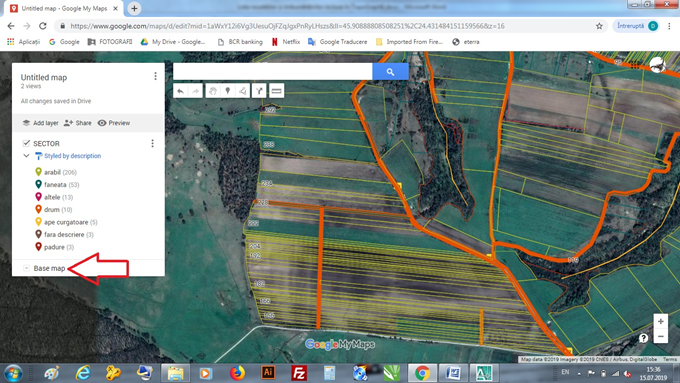Open the FOTOGRAFII bookmark
The height and width of the screenshot is (383, 680).
110,42
